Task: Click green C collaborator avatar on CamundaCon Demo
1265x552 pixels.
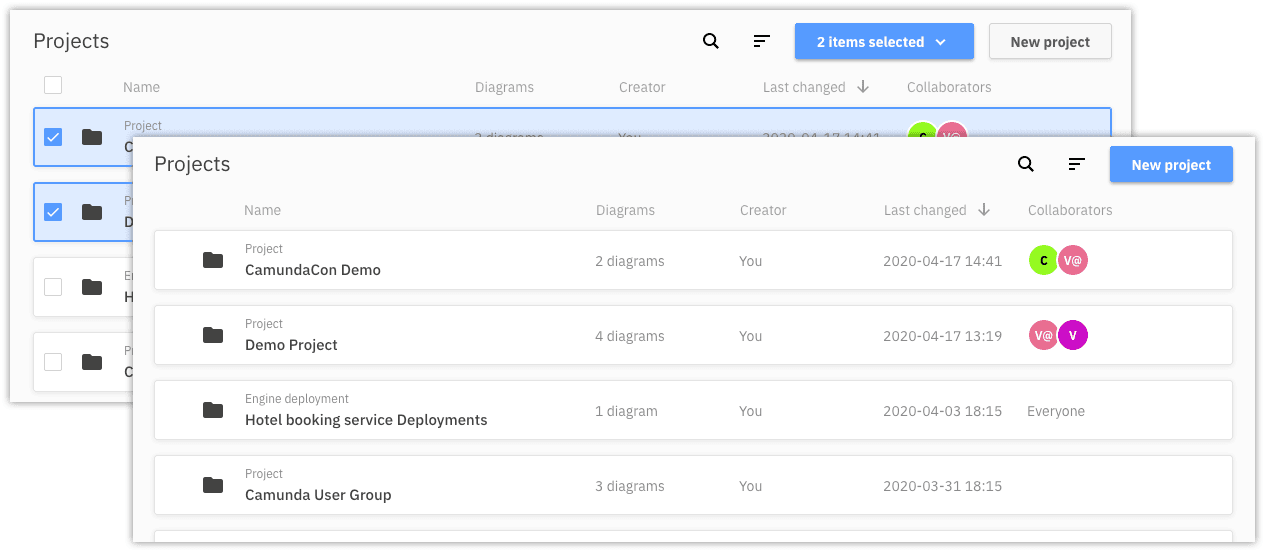Action: click(1043, 260)
